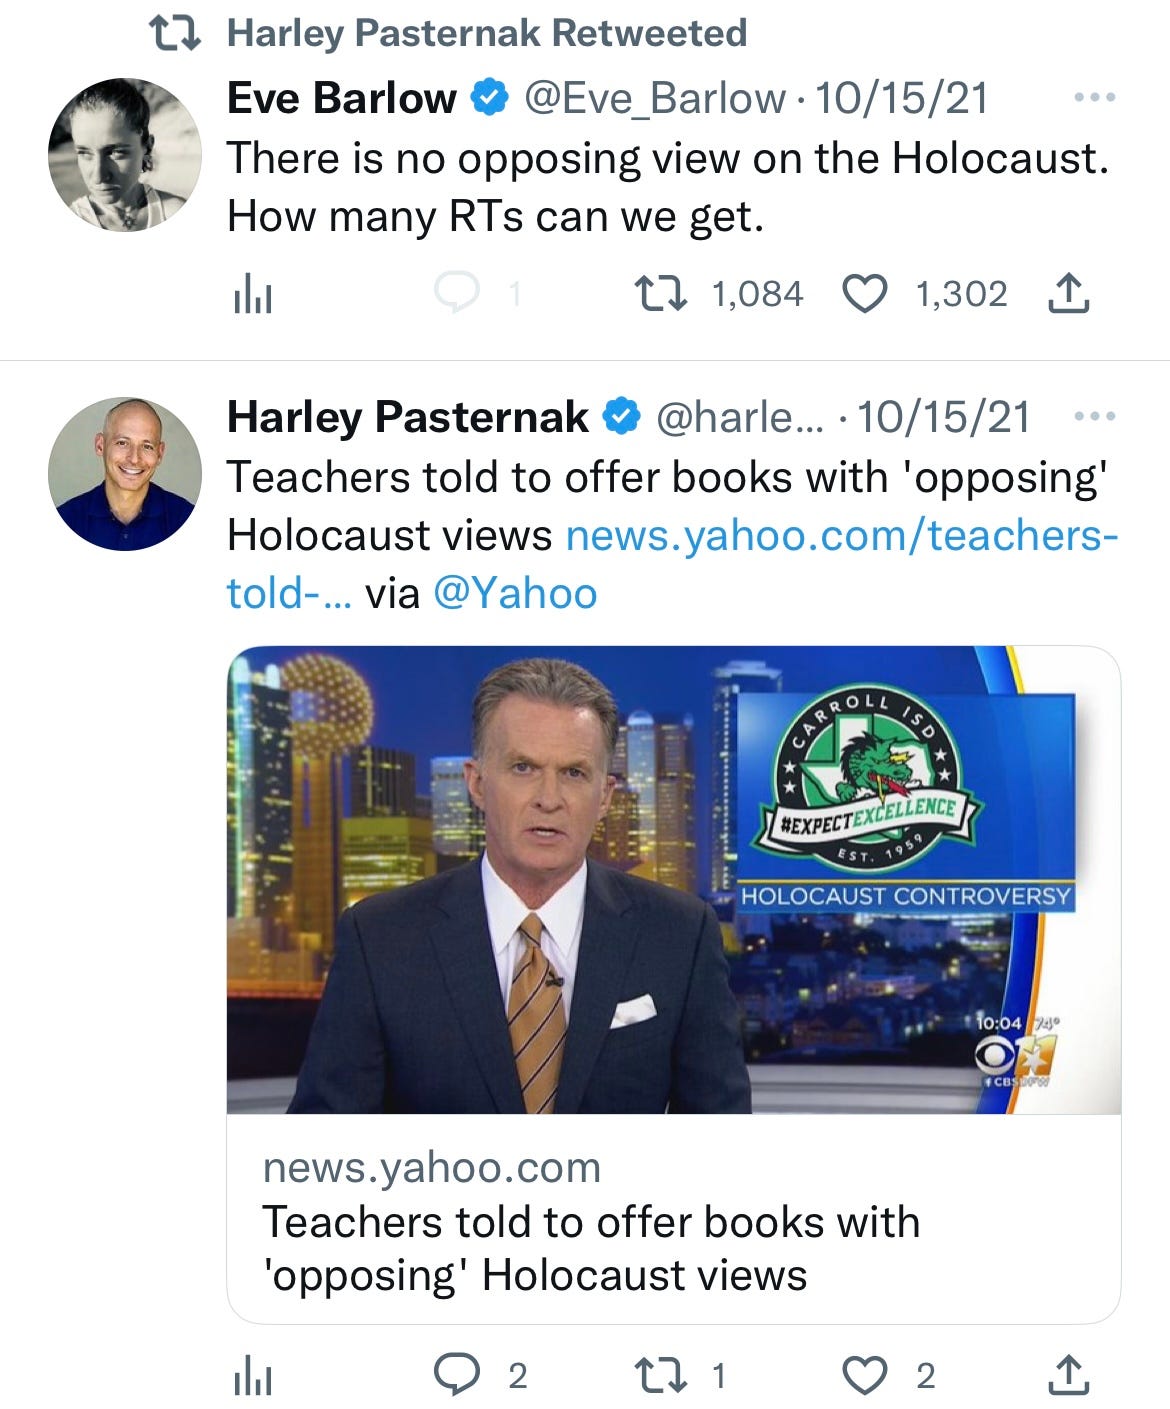Retweet Eve Barlow's Holocaust tweet
The width and height of the screenshot is (1170, 1409).
tap(661, 294)
